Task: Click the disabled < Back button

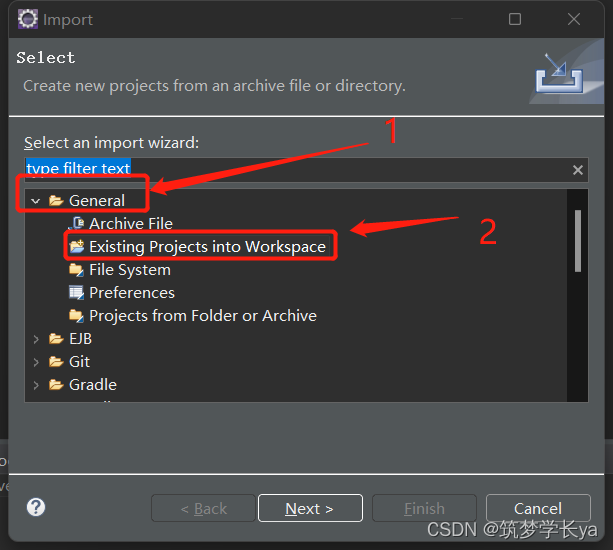Action: click(203, 508)
